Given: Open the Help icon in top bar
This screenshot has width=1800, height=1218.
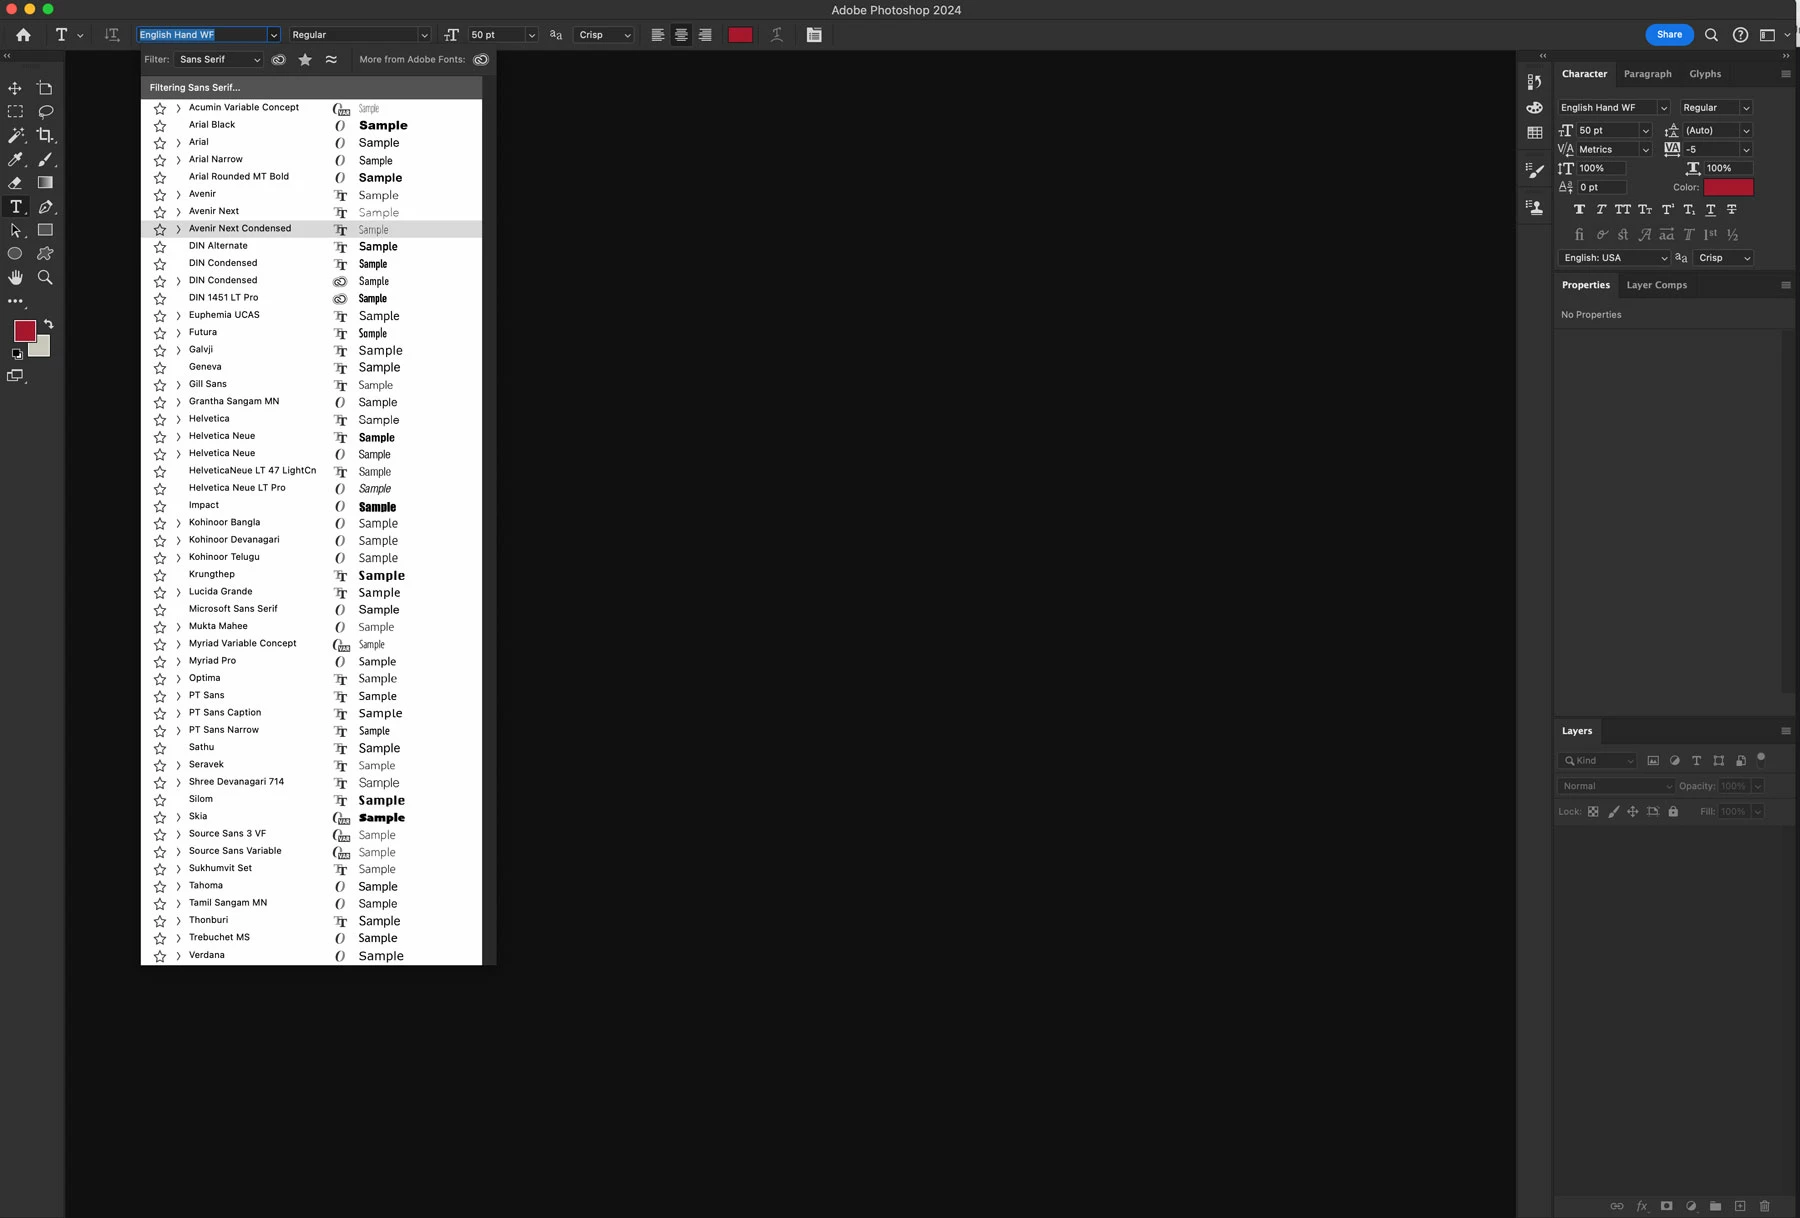Looking at the screenshot, I should tap(1740, 35).
